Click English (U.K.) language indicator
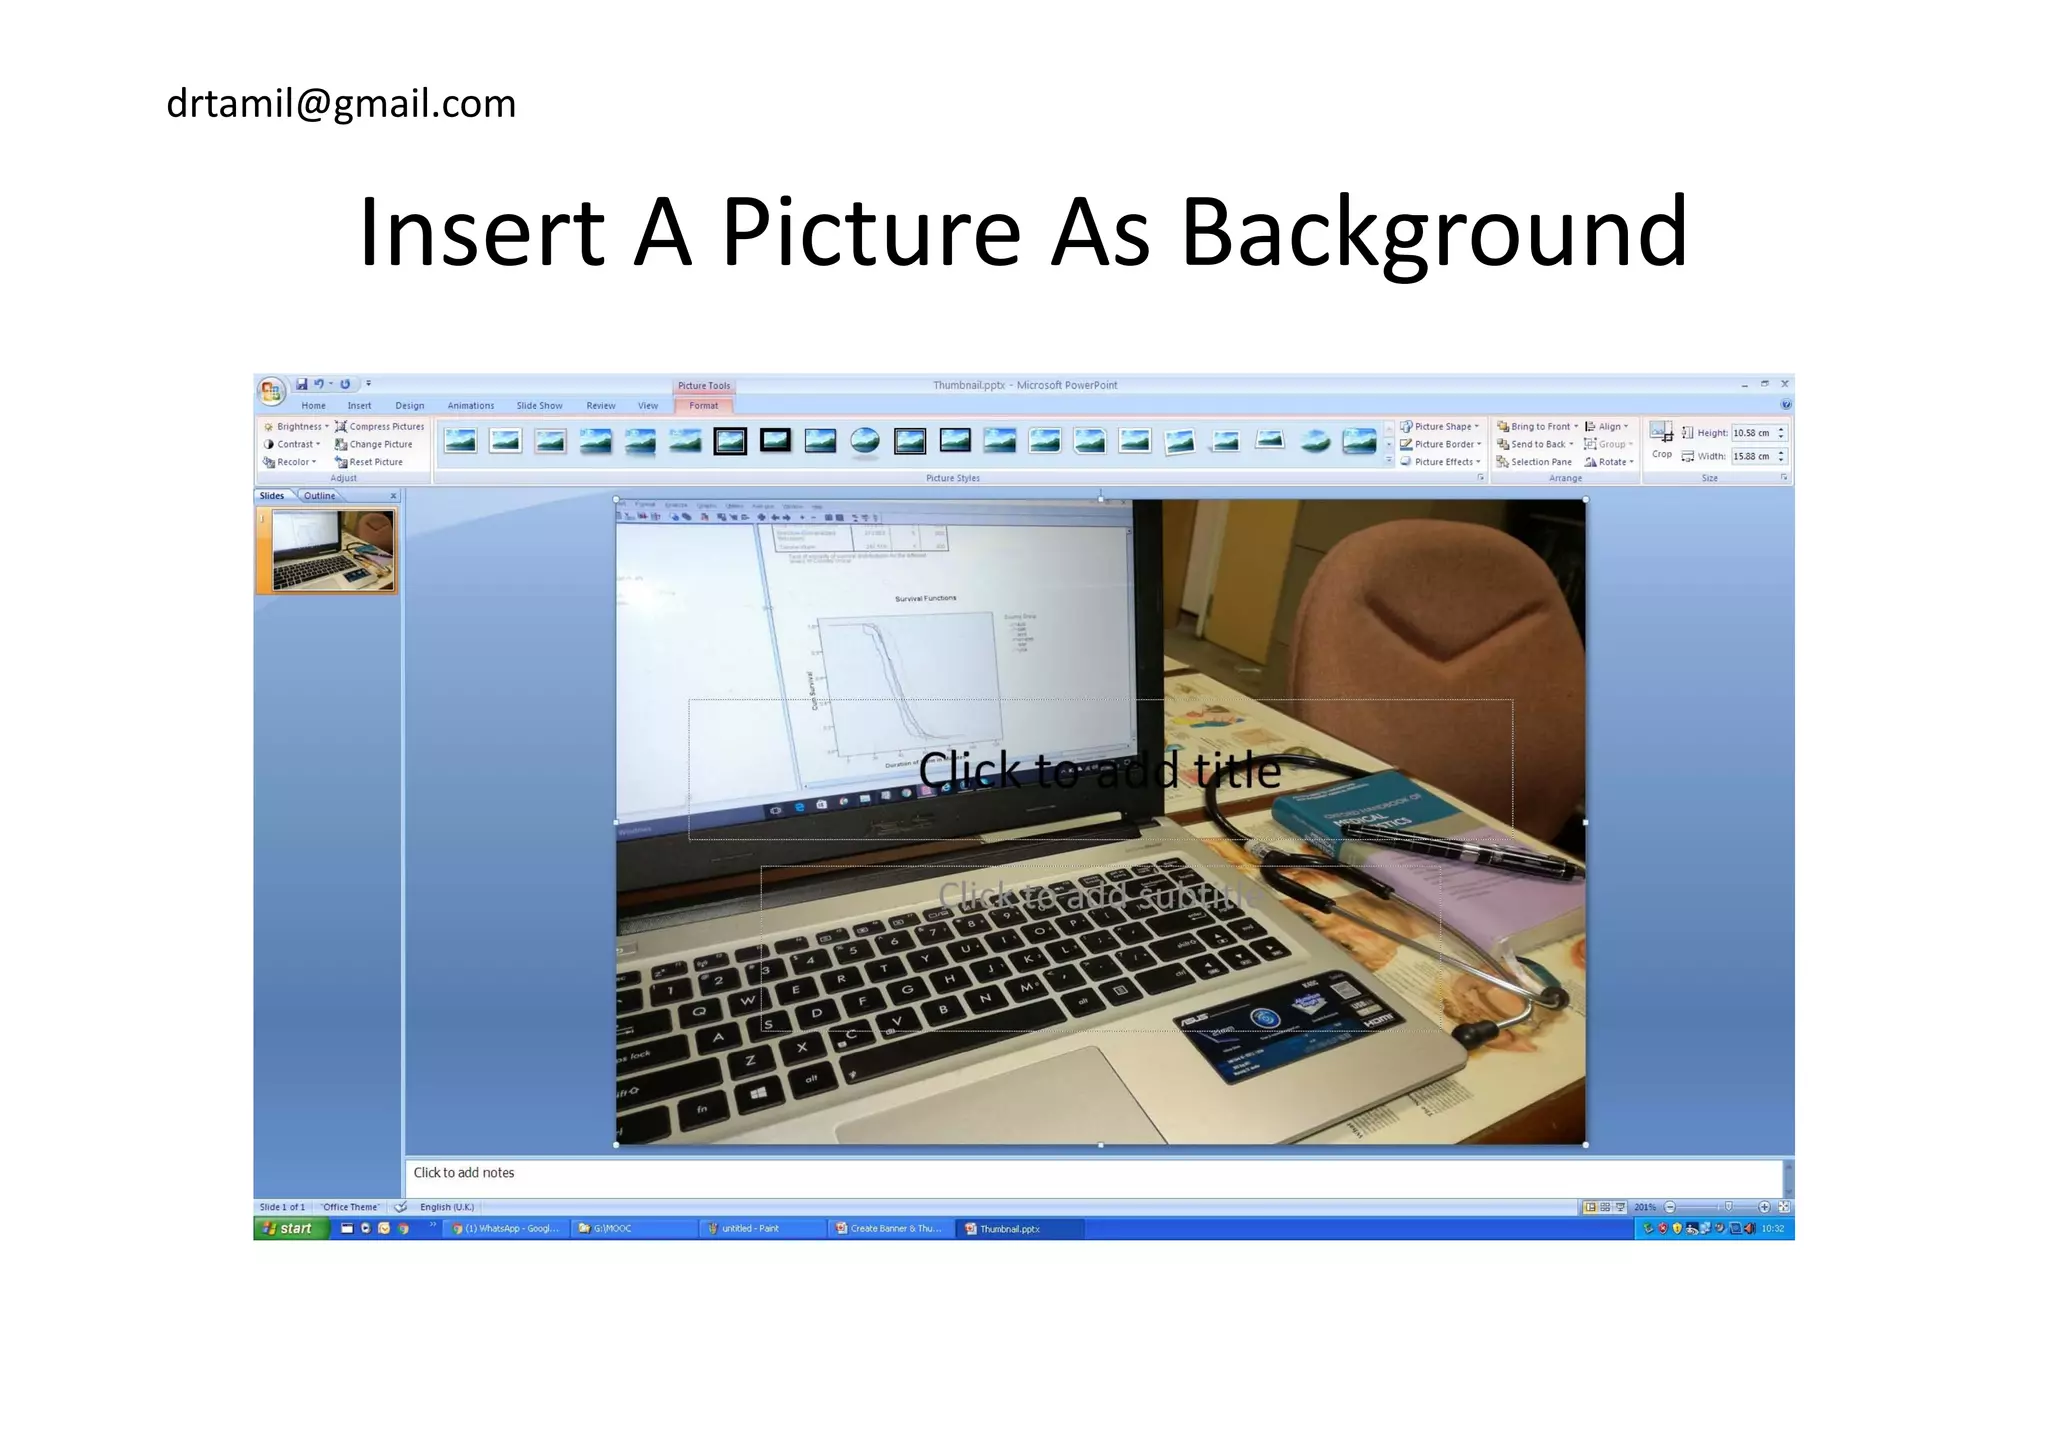Viewport: 2048px width, 1448px height. coord(447,1207)
